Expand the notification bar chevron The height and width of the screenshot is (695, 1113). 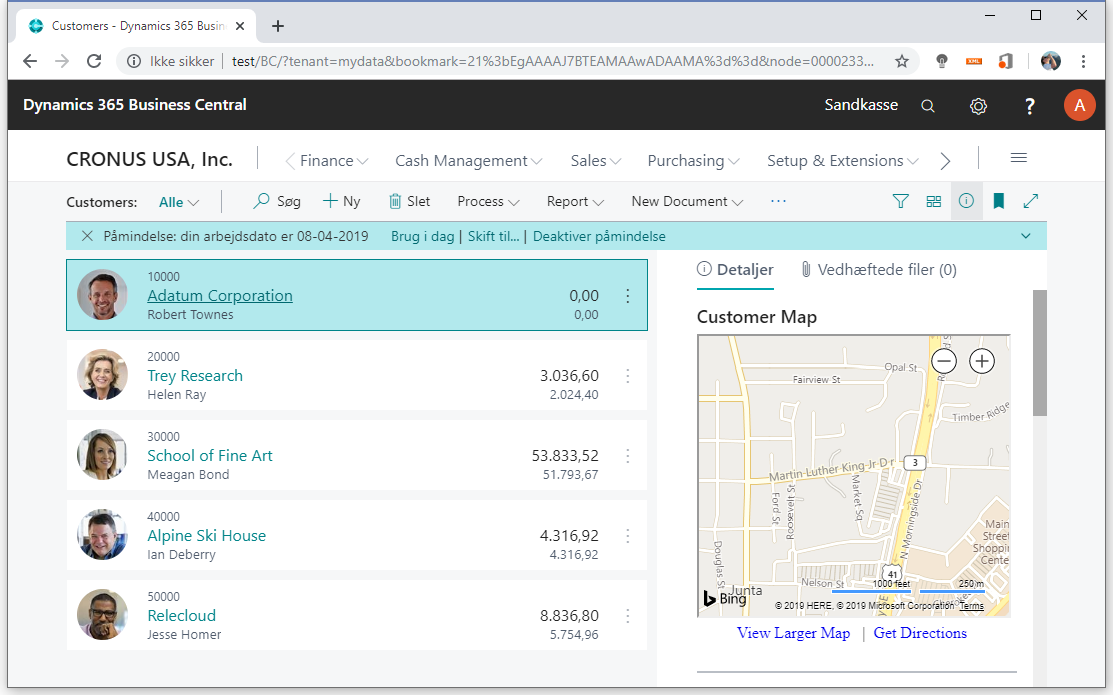click(x=1026, y=236)
